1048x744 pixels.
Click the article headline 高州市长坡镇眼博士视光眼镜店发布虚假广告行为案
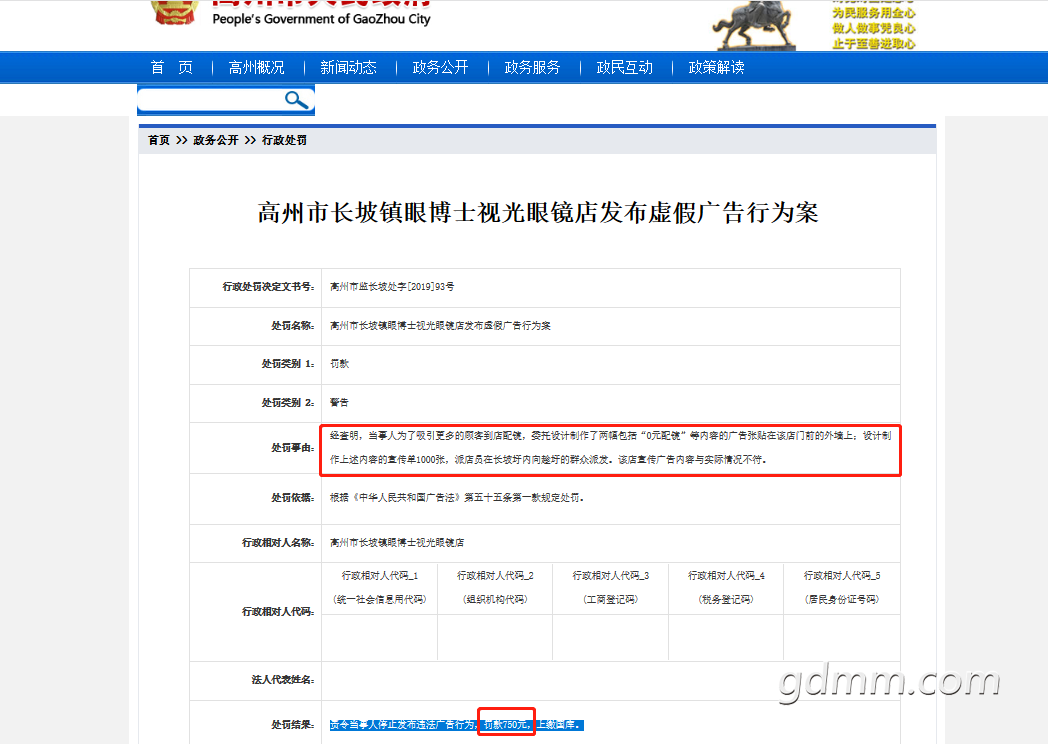tap(538, 213)
